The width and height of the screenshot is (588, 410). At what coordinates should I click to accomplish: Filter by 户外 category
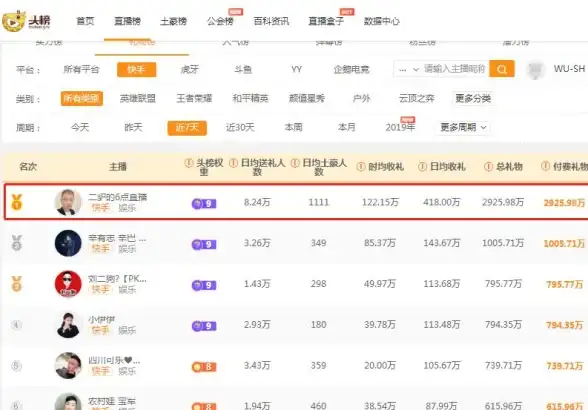pyautogui.click(x=362, y=98)
